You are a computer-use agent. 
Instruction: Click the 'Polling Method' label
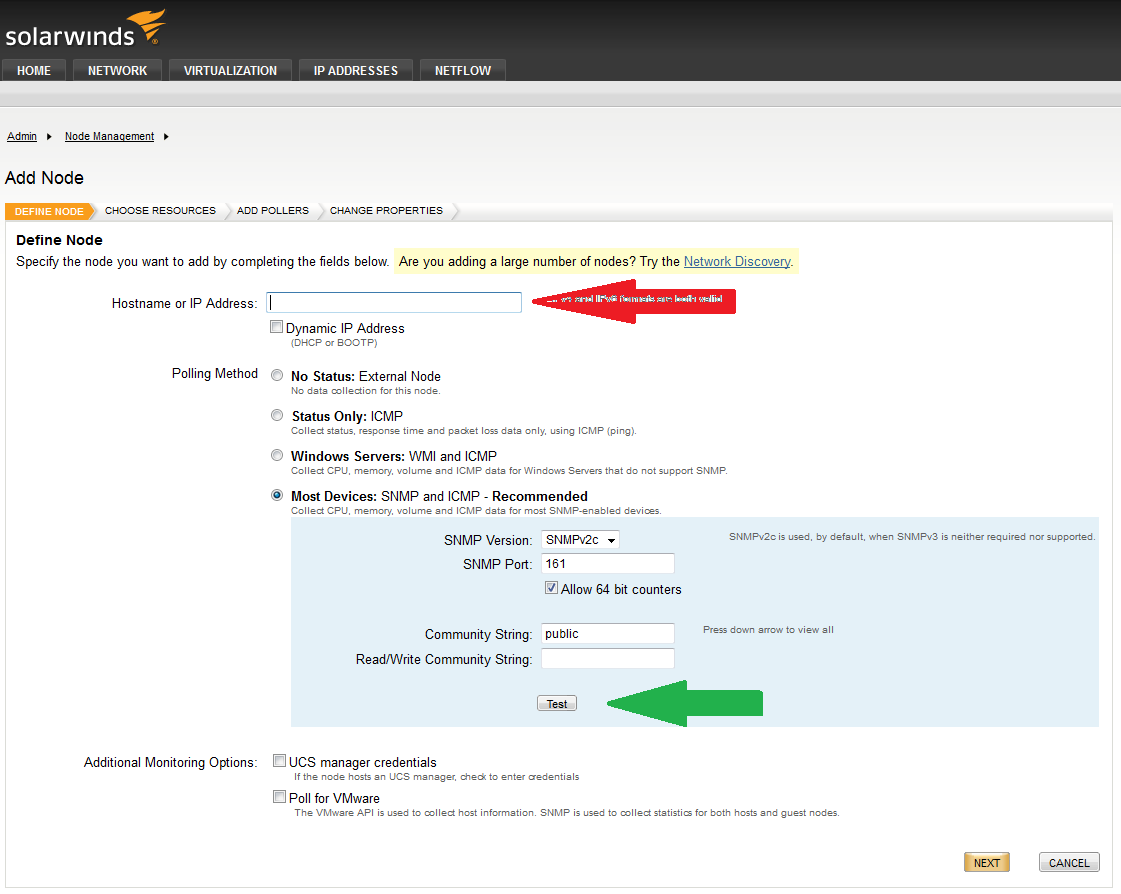pos(214,373)
